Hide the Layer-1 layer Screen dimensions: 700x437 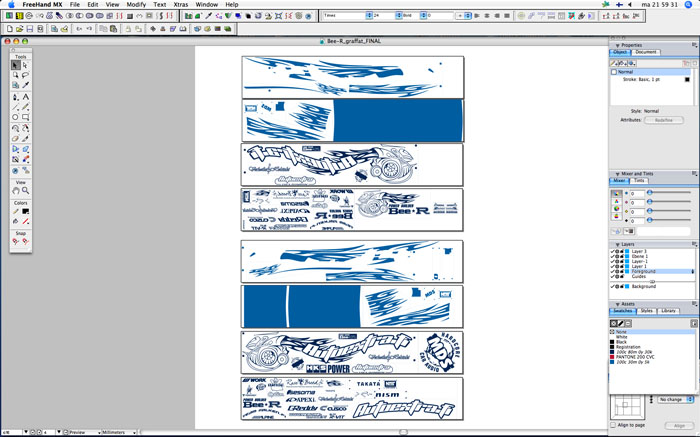click(x=612, y=262)
